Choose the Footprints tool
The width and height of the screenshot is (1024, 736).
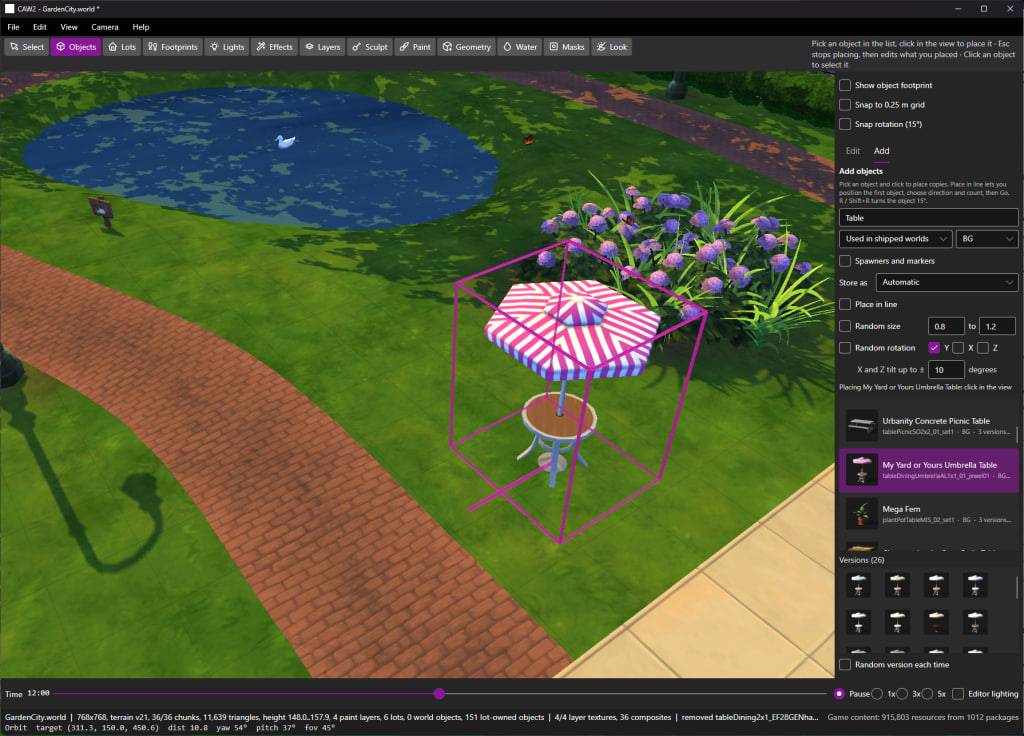(x=172, y=47)
